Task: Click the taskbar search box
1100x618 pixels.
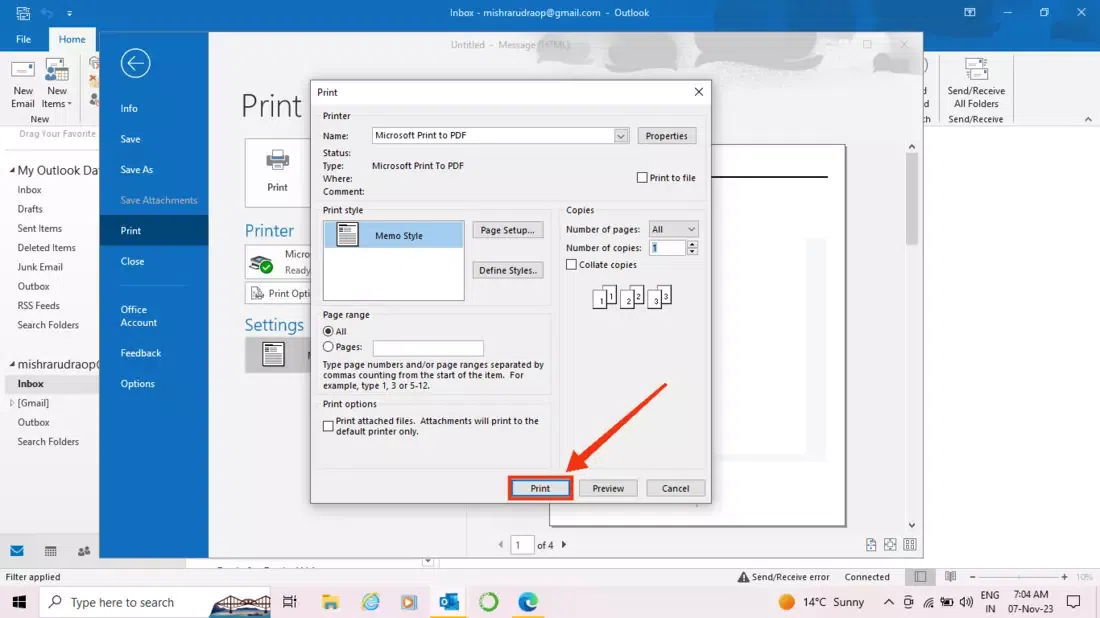Action: (x=154, y=602)
